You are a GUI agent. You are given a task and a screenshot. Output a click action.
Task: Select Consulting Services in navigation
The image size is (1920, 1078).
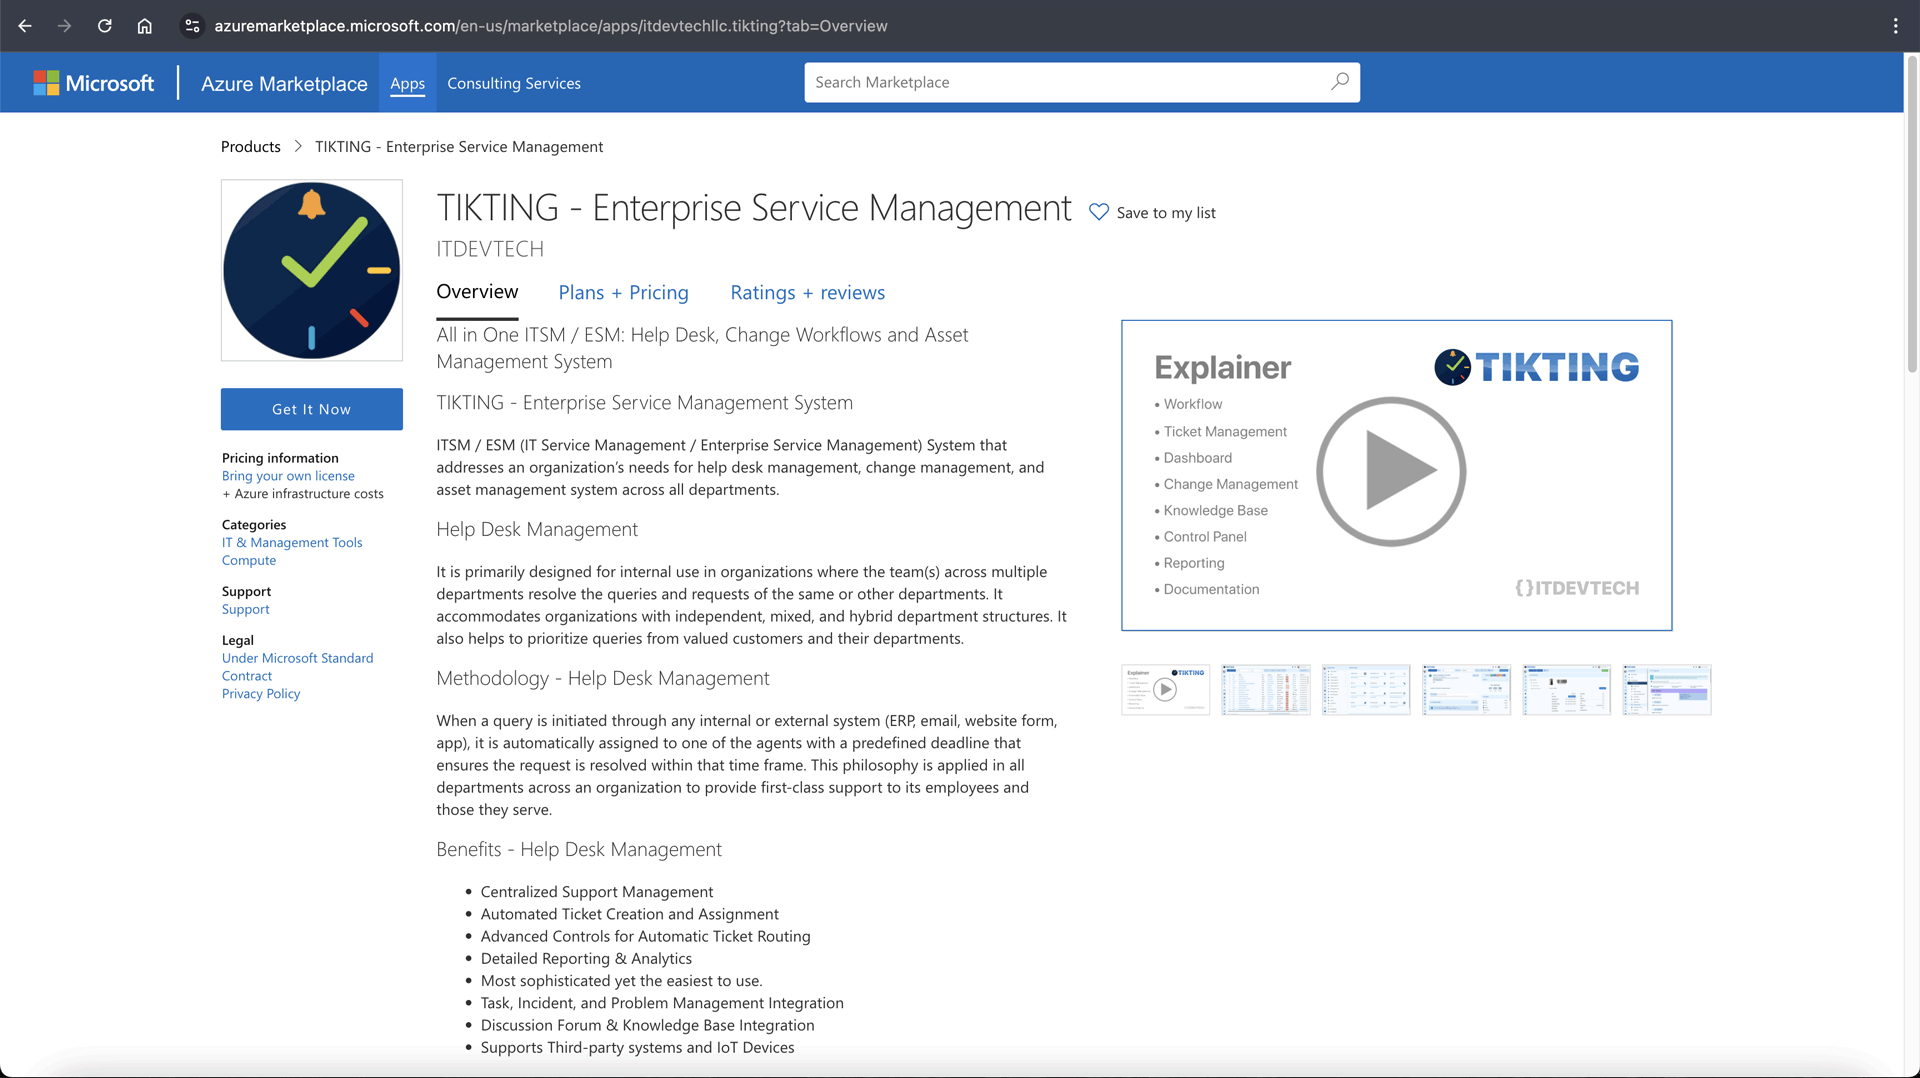[x=513, y=83]
